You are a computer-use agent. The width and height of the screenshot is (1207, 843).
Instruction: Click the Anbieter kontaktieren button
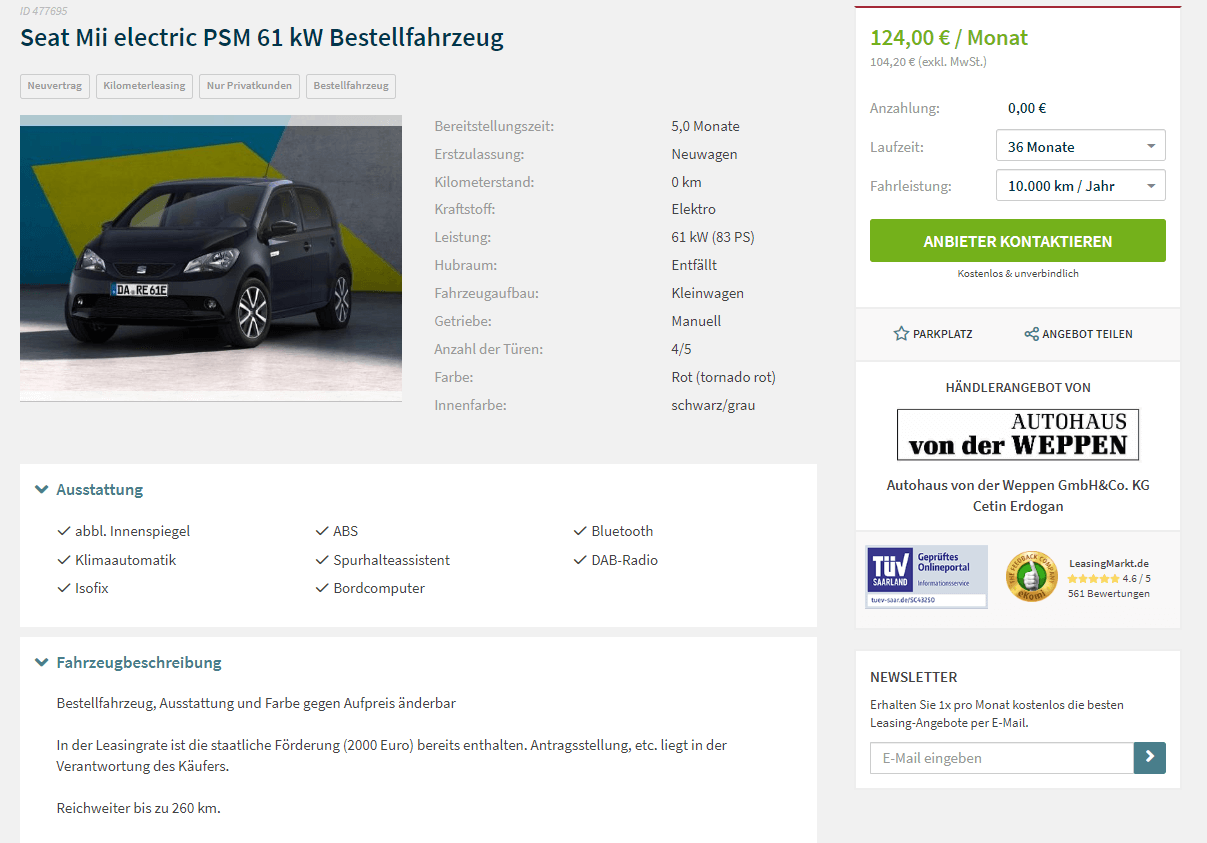[1018, 241]
